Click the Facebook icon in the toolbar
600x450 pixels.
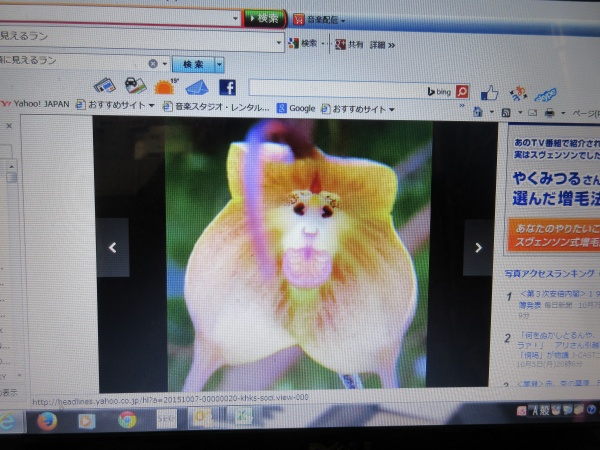coord(227,87)
